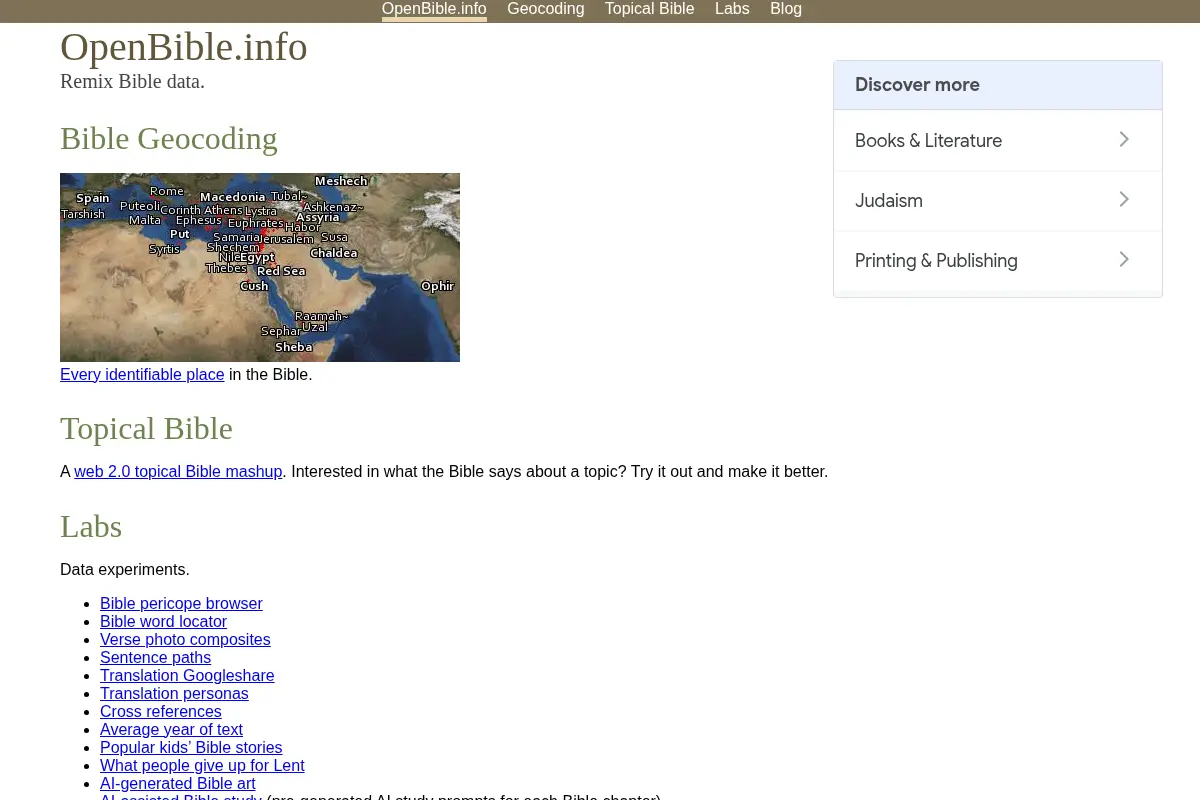Select Judaism in Discover more

tap(998, 200)
